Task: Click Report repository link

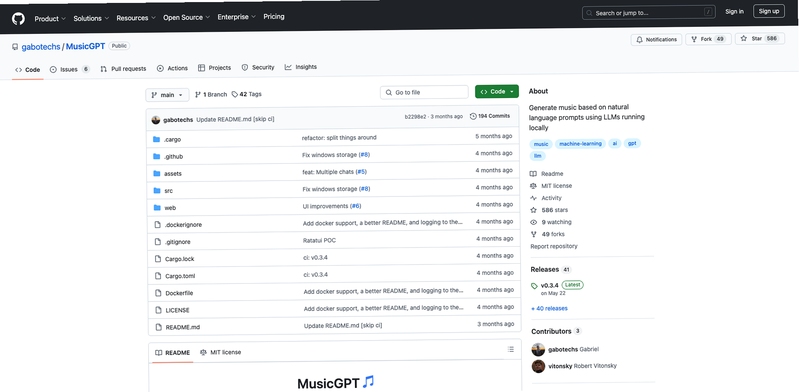Action: pyautogui.click(x=554, y=246)
